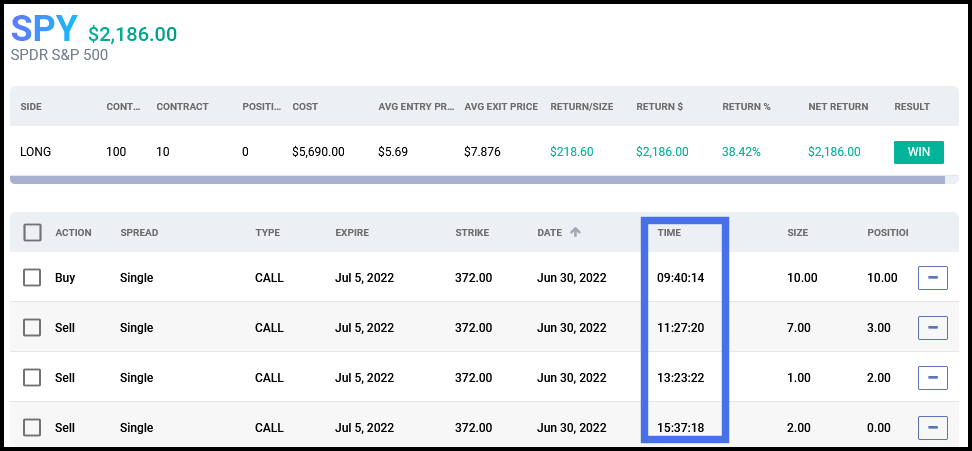The image size is (972, 451).
Task: Click the horizontal scrollbar under summary table
Action: click(477, 180)
